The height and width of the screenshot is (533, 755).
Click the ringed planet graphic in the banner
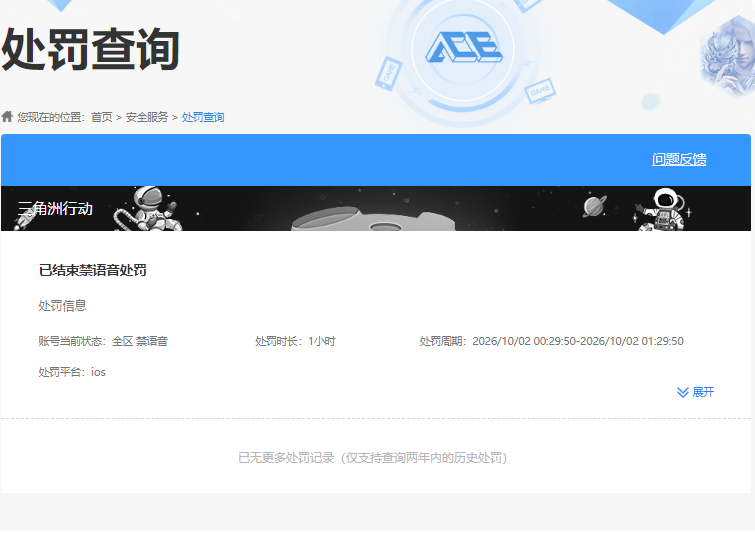[595, 206]
